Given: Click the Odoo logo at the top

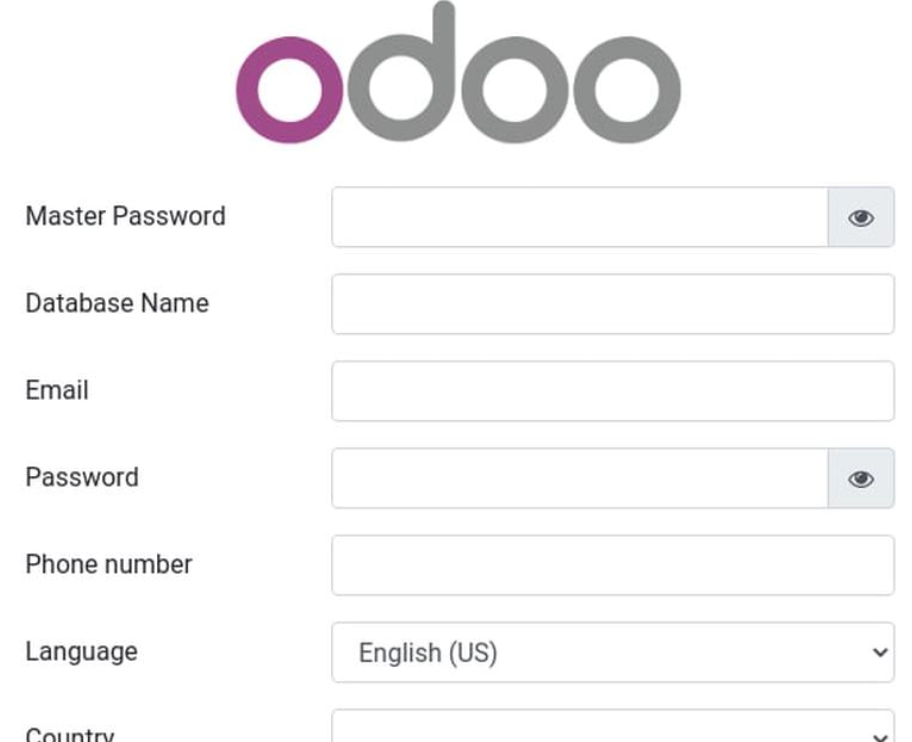Looking at the screenshot, I should [458, 73].
